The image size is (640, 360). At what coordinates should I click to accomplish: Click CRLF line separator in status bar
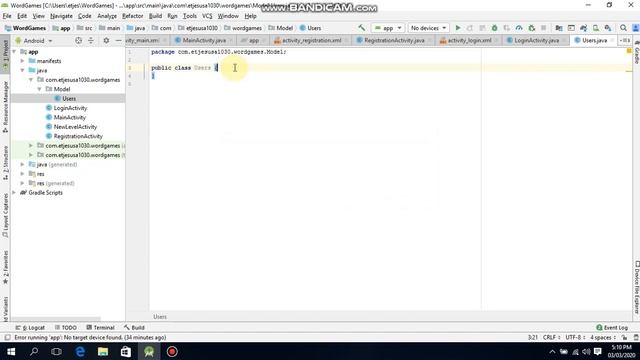click(551, 338)
